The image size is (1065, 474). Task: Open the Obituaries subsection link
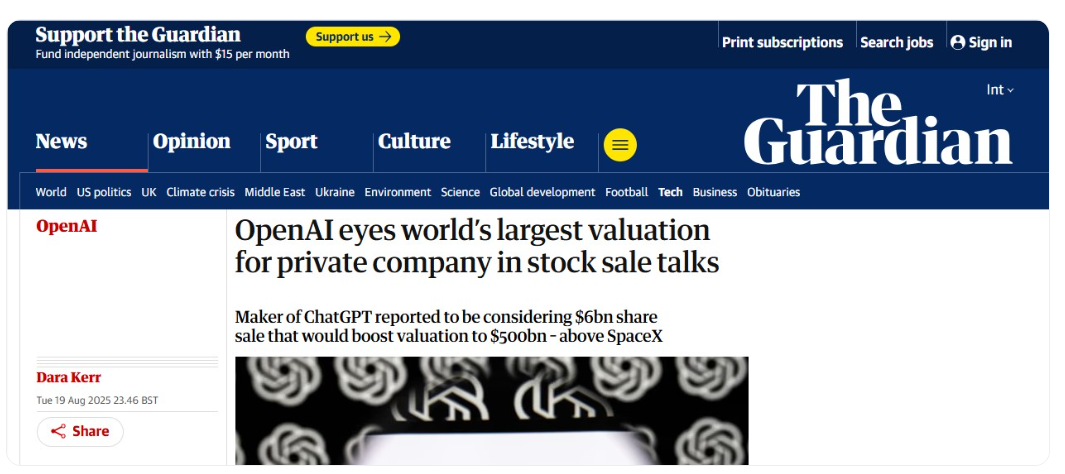[x=773, y=192]
